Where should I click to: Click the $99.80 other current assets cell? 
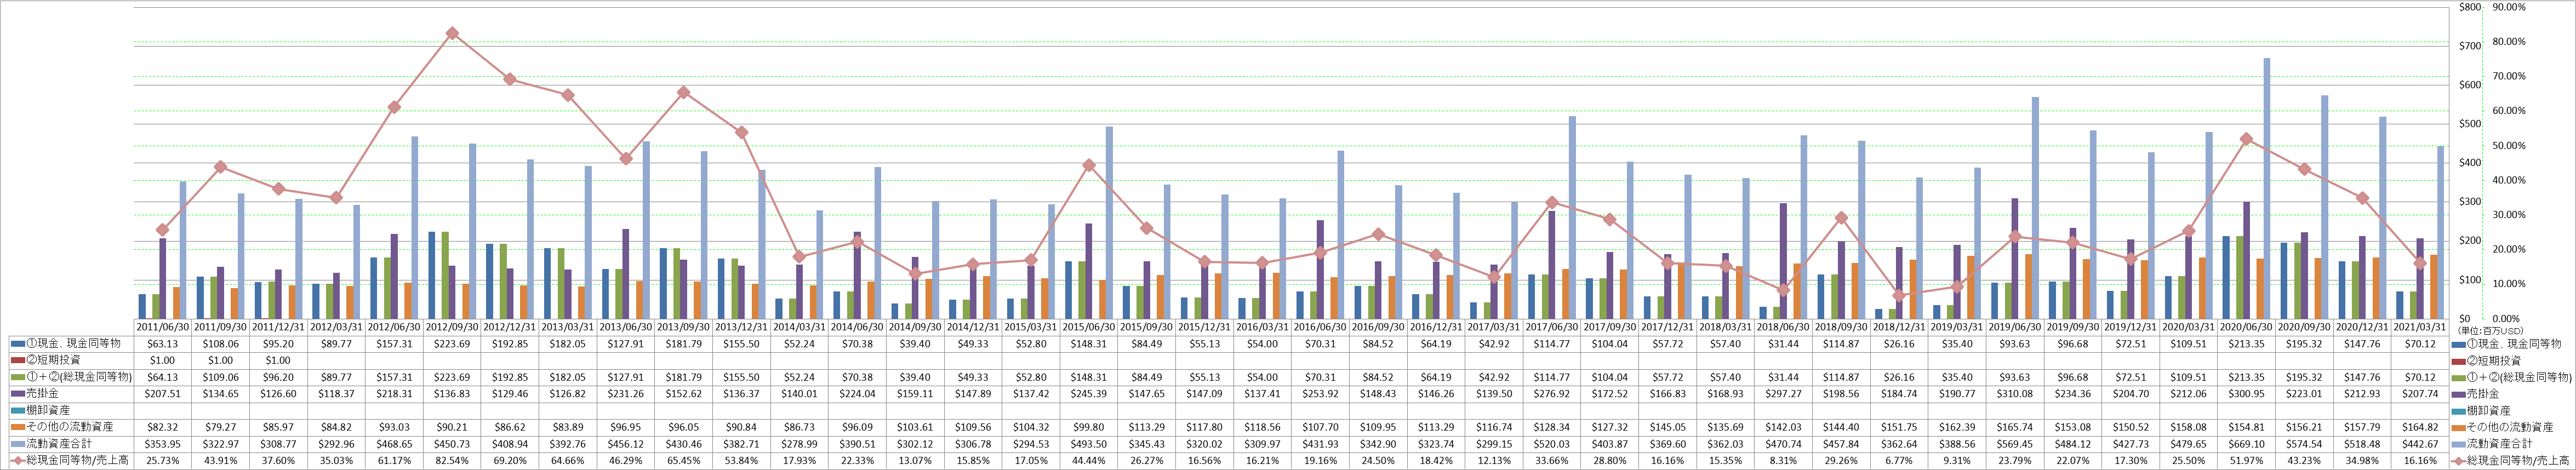pyautogui.click(x=1088, y=427)
